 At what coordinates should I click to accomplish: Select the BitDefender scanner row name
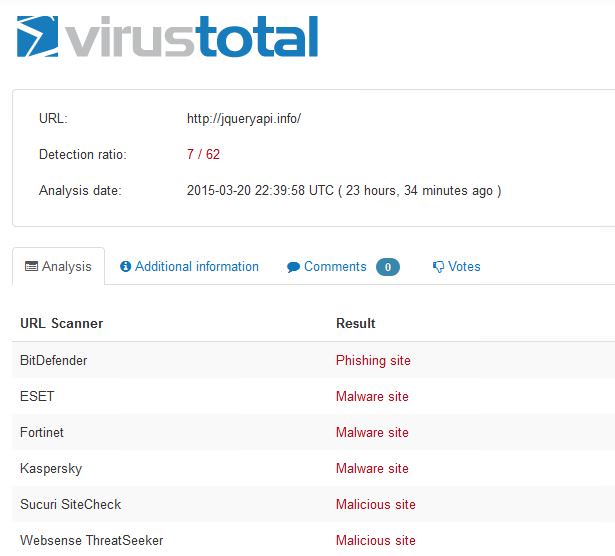pyautogui.click(x=54, y=360)
